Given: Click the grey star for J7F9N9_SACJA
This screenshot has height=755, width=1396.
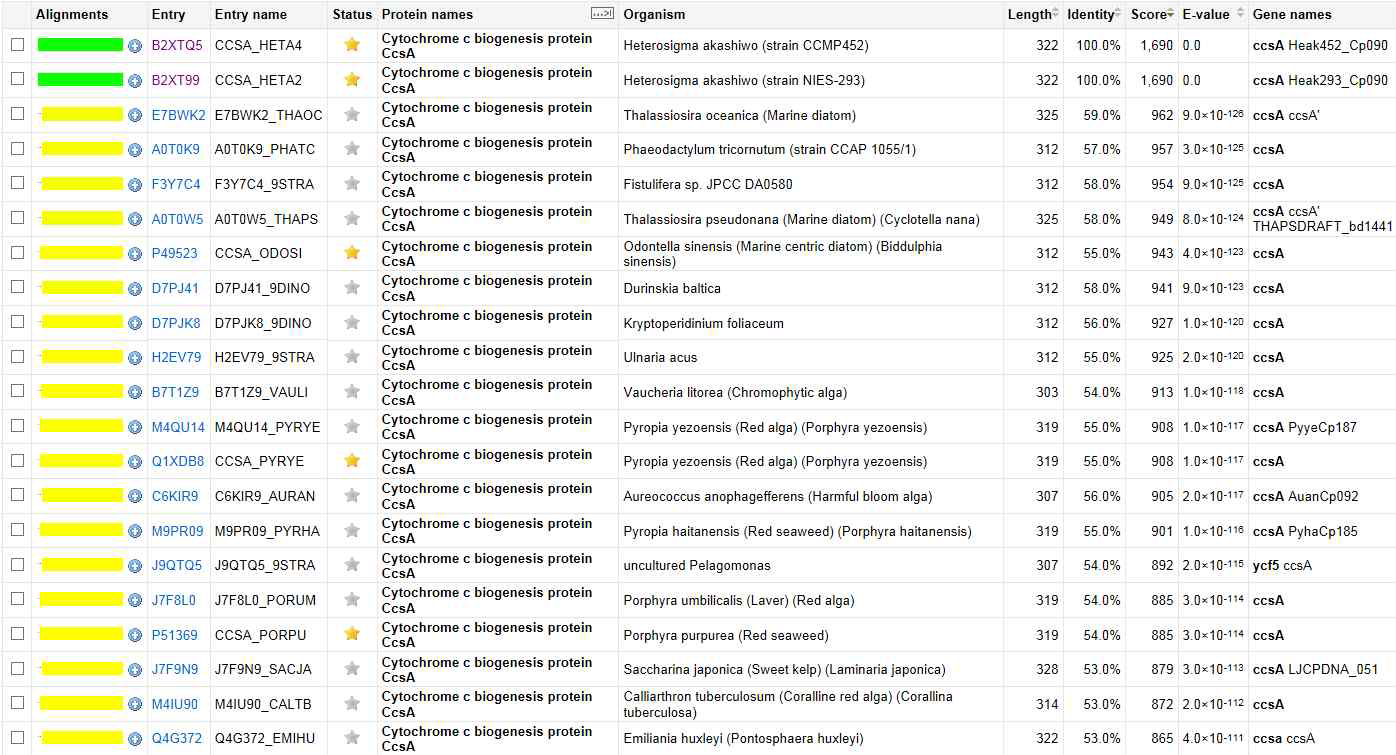Looking at the screenshot, I should click(351, 669).
